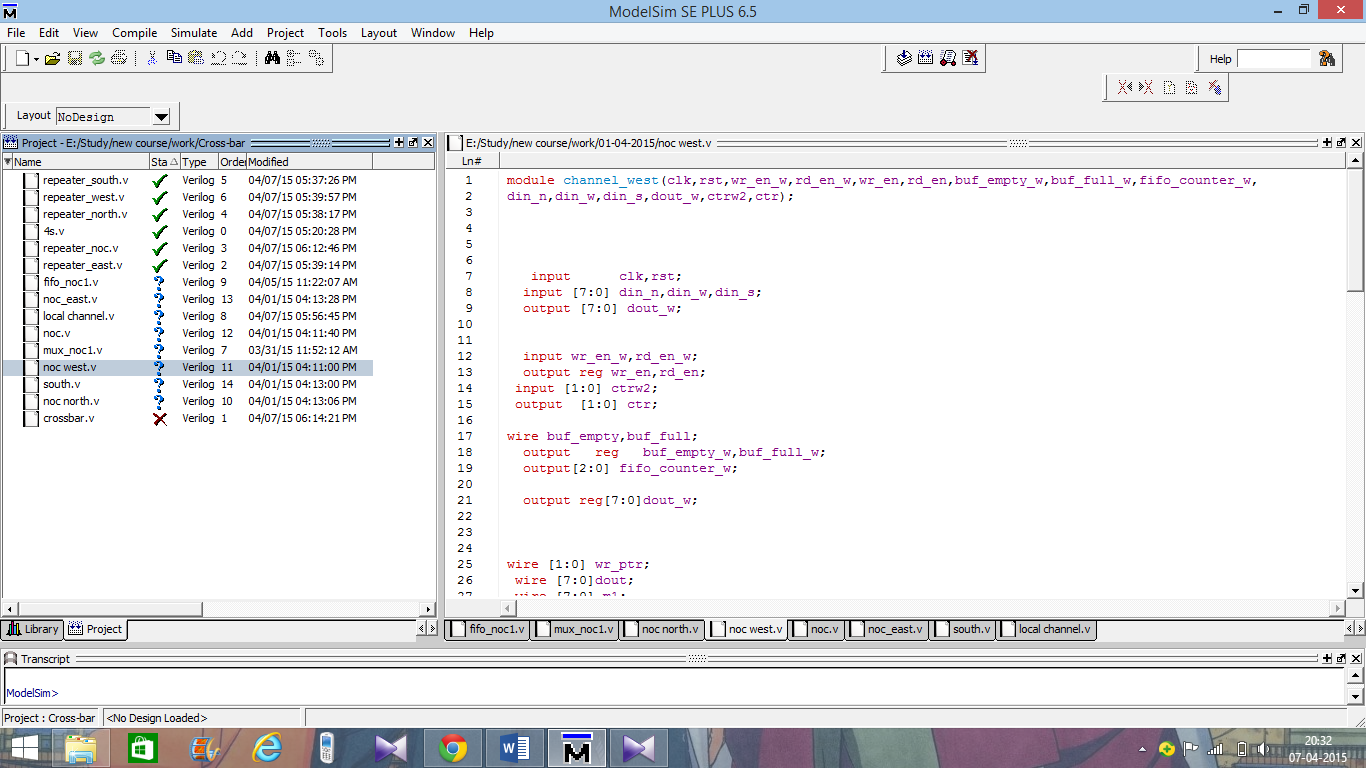Undock the source editor pane
This screenshot has height=768, width=1366.
(x=1341, y=143)
